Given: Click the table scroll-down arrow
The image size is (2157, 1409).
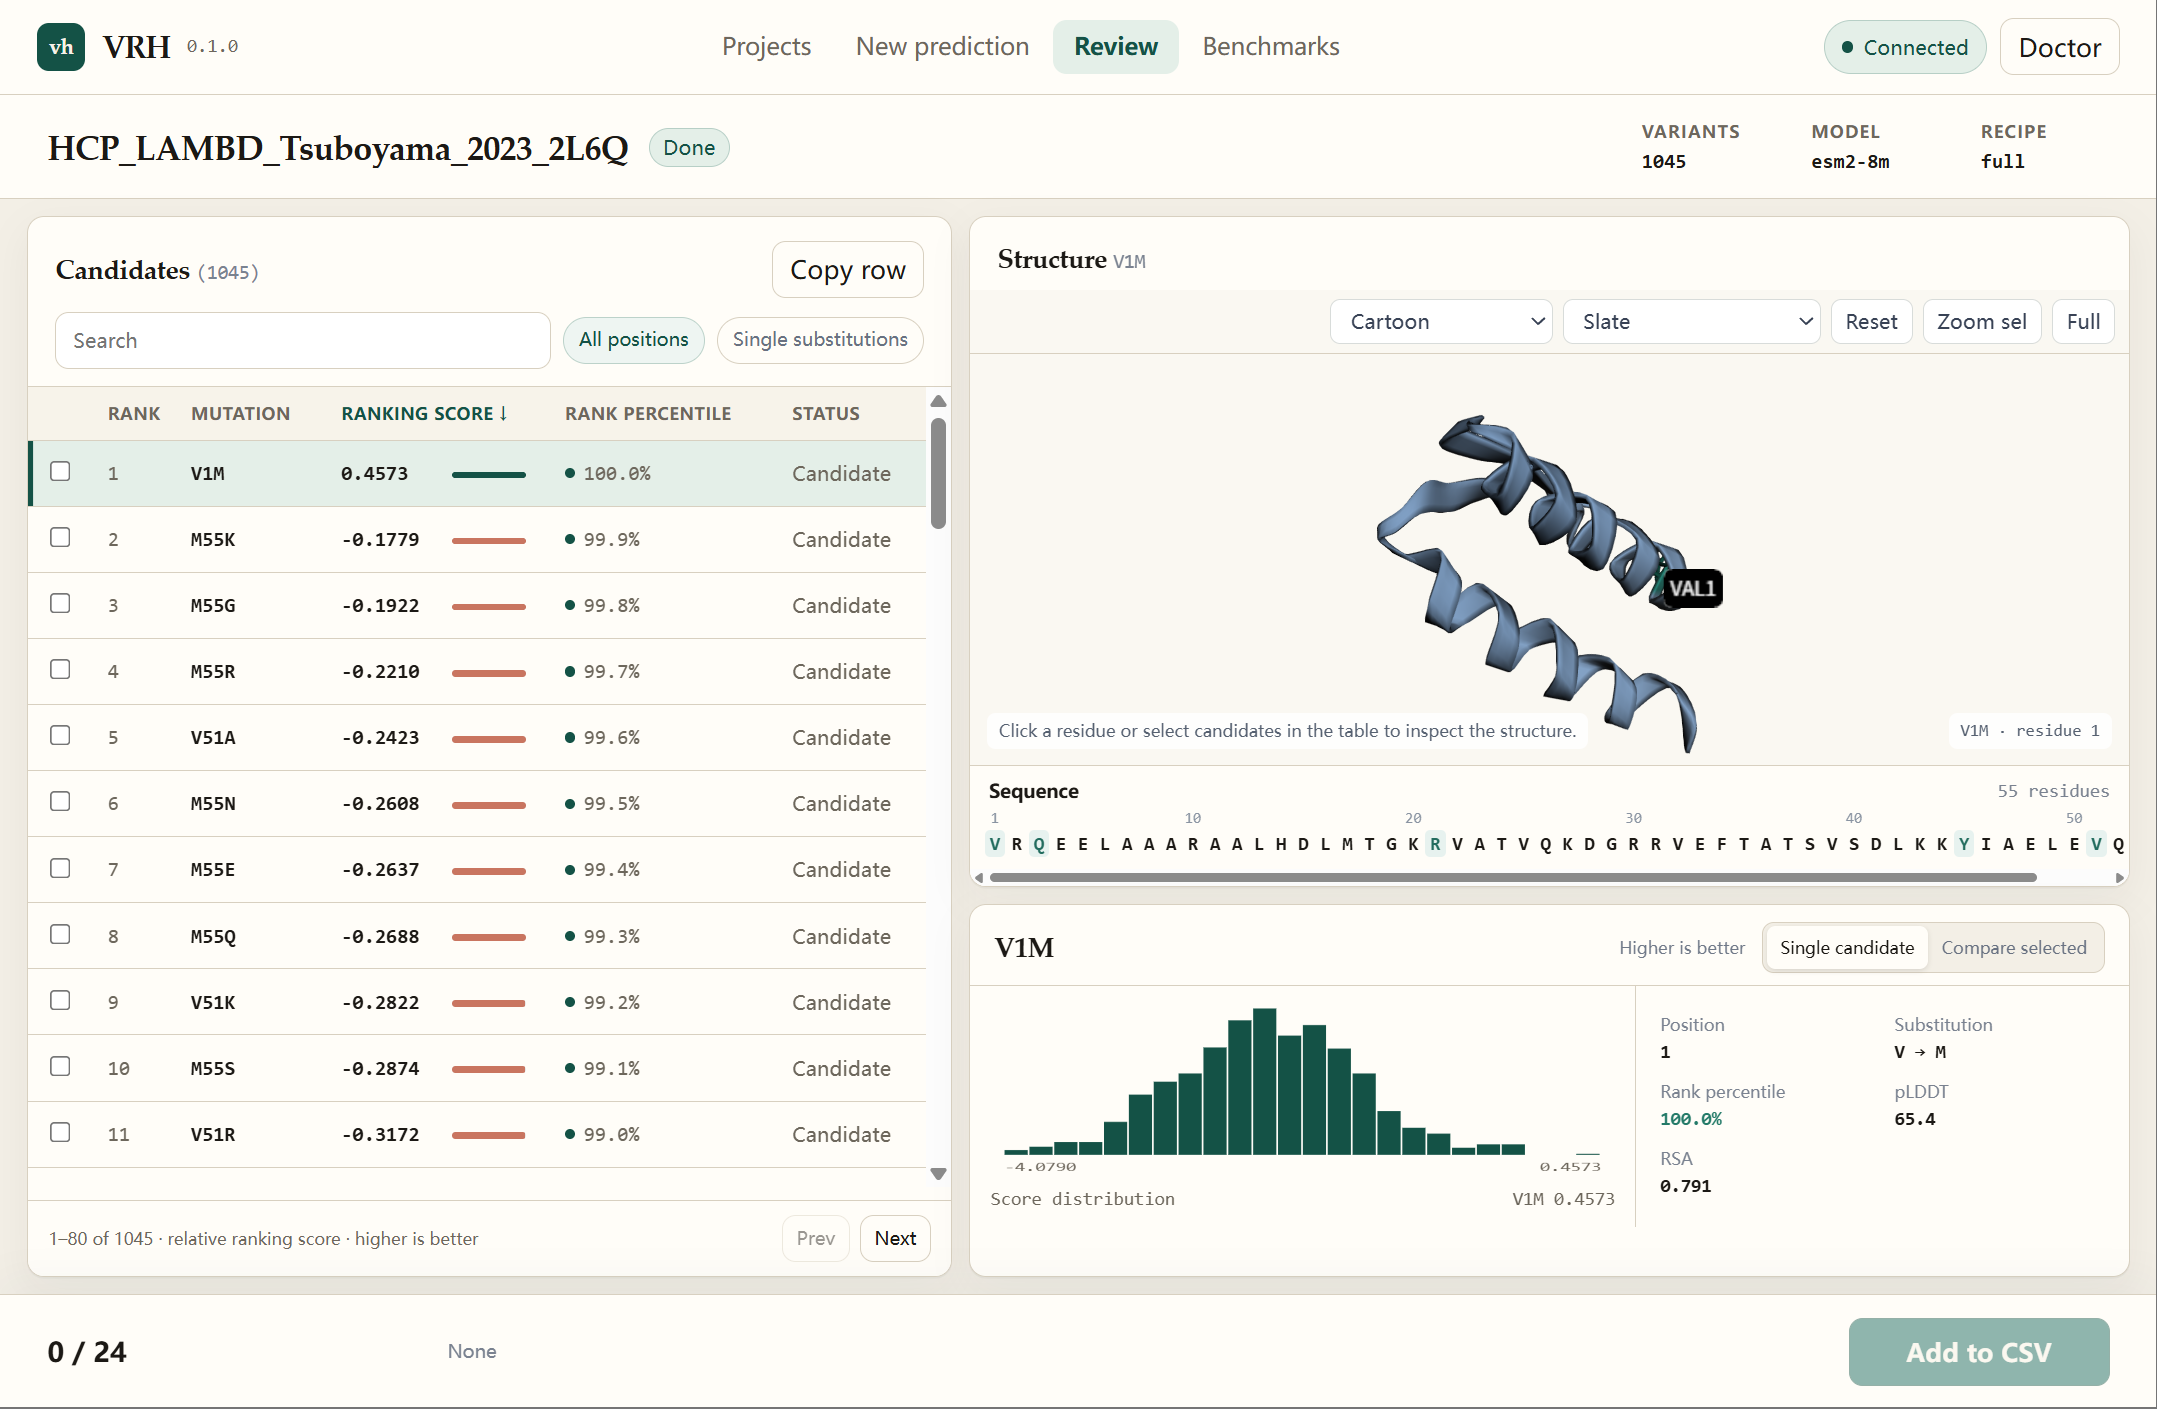Looking at the screenshot, I should (938, 1173).
